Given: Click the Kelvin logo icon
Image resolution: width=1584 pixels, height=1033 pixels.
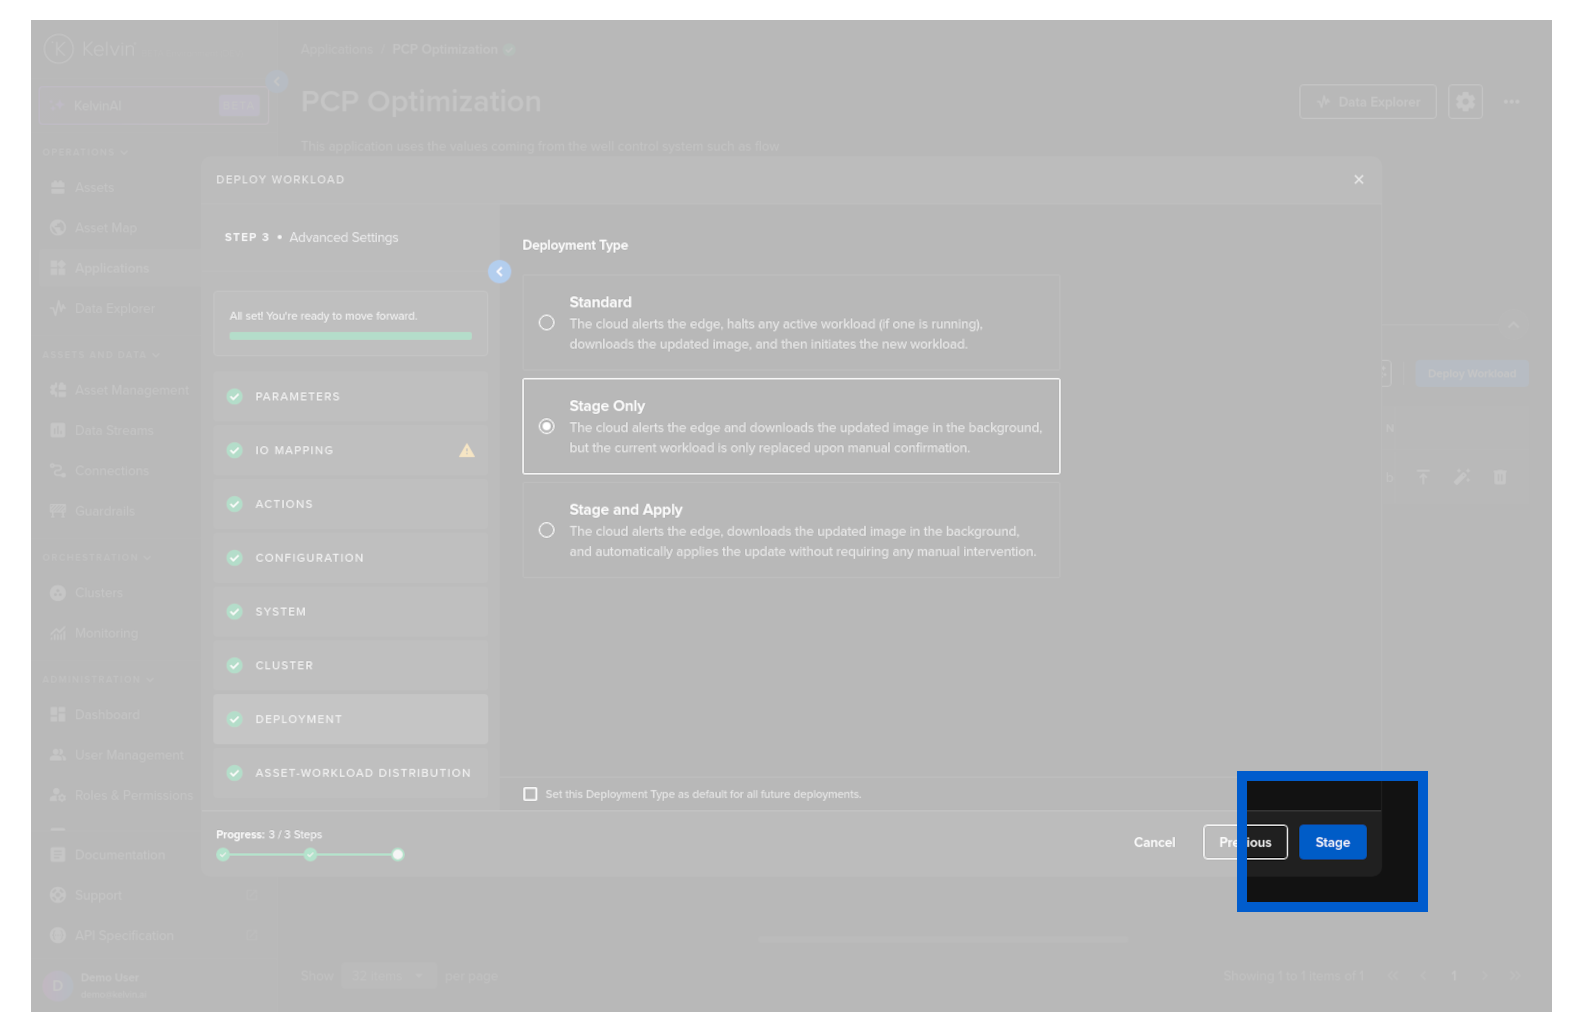Looking at the screenshot, I should (59, 48).
